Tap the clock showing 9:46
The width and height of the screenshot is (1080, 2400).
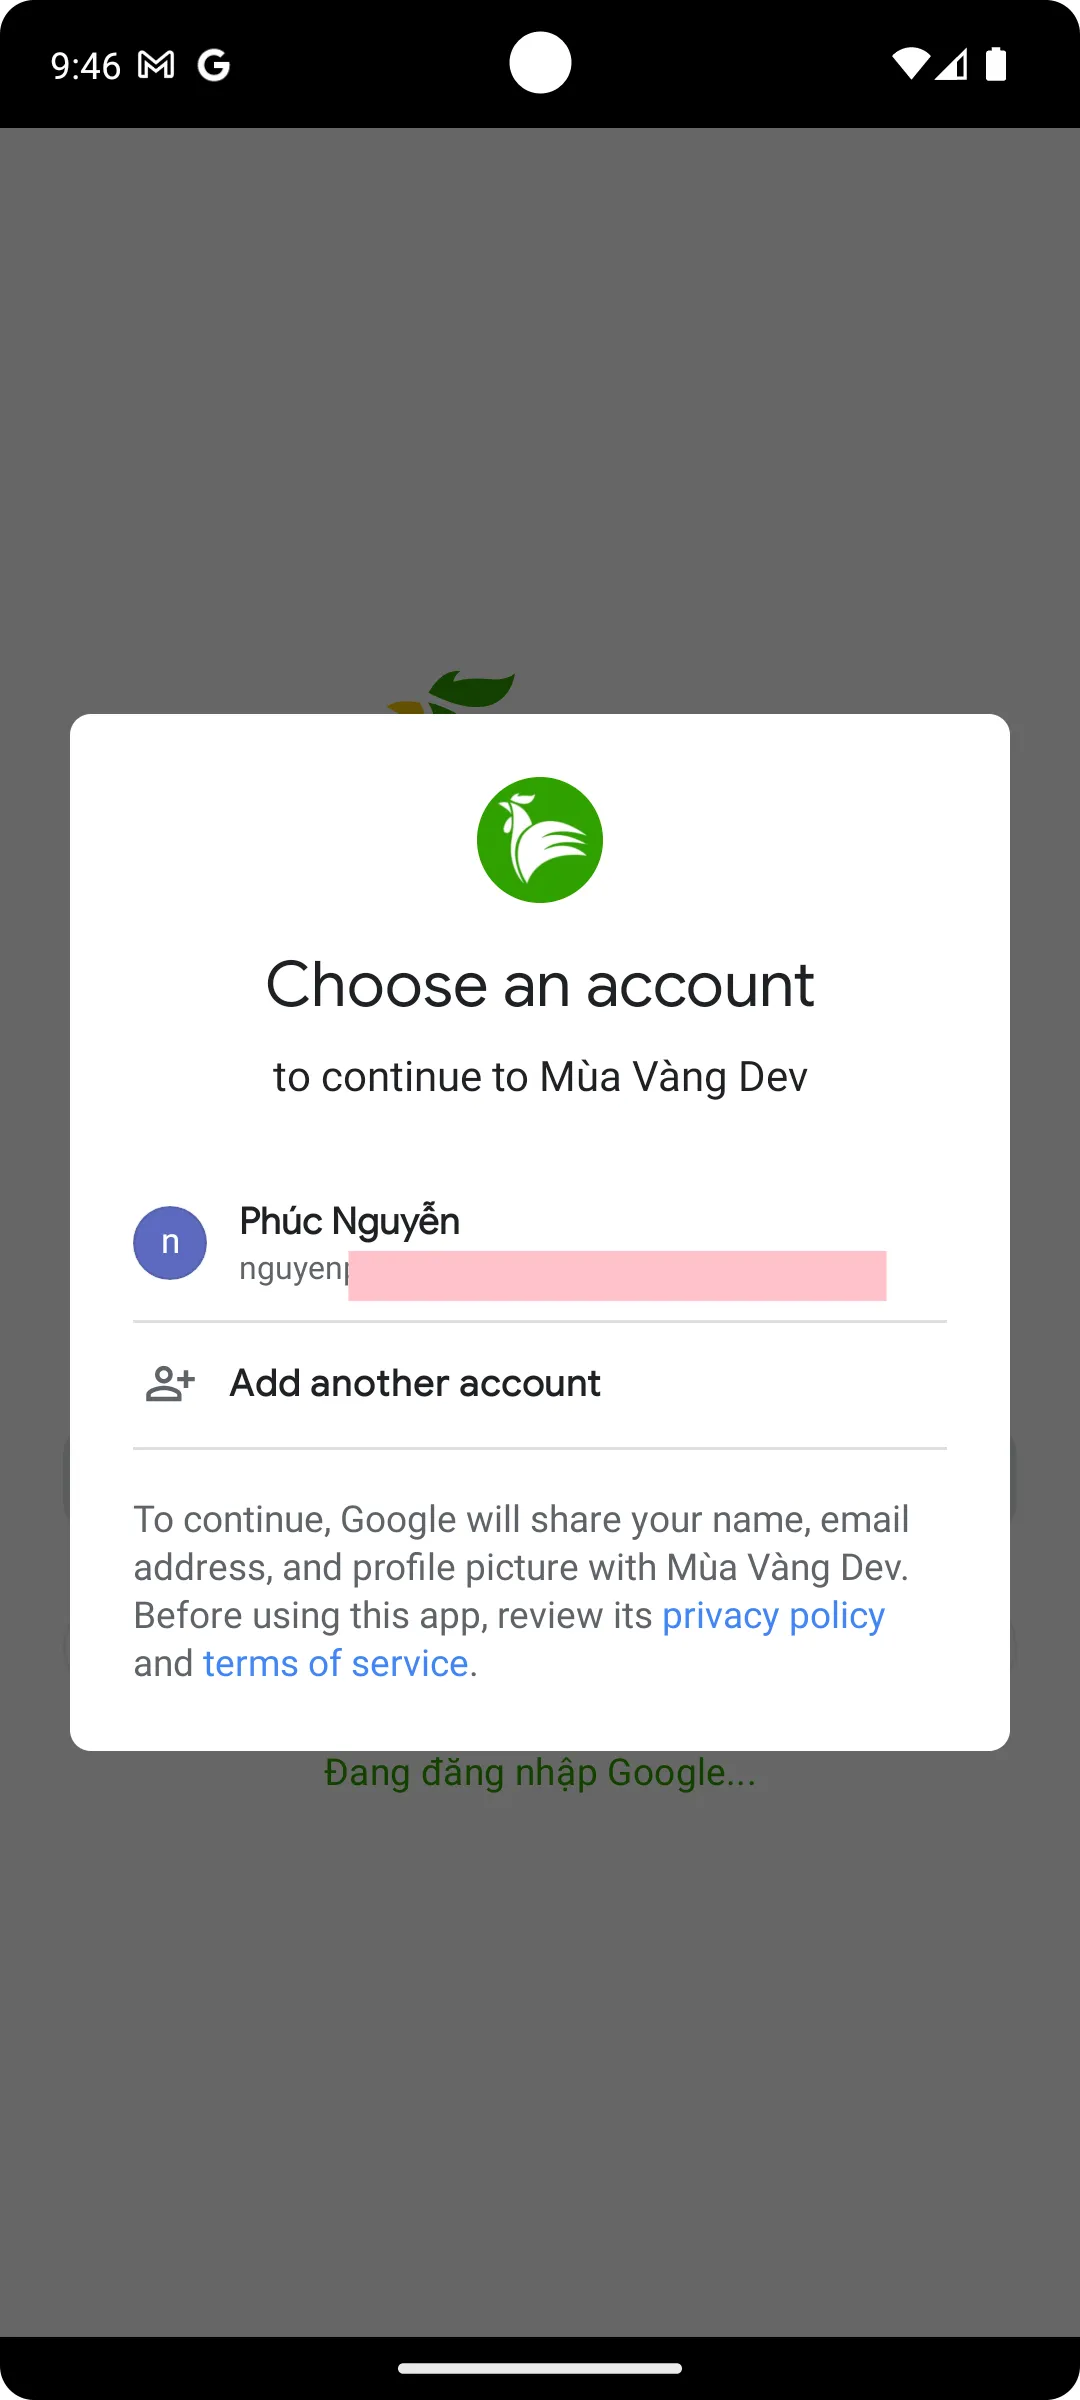tap(83, 64)
